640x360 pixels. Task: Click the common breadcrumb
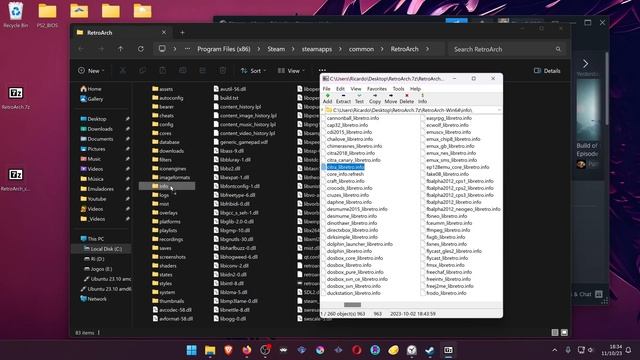click(x=361, y=49)
